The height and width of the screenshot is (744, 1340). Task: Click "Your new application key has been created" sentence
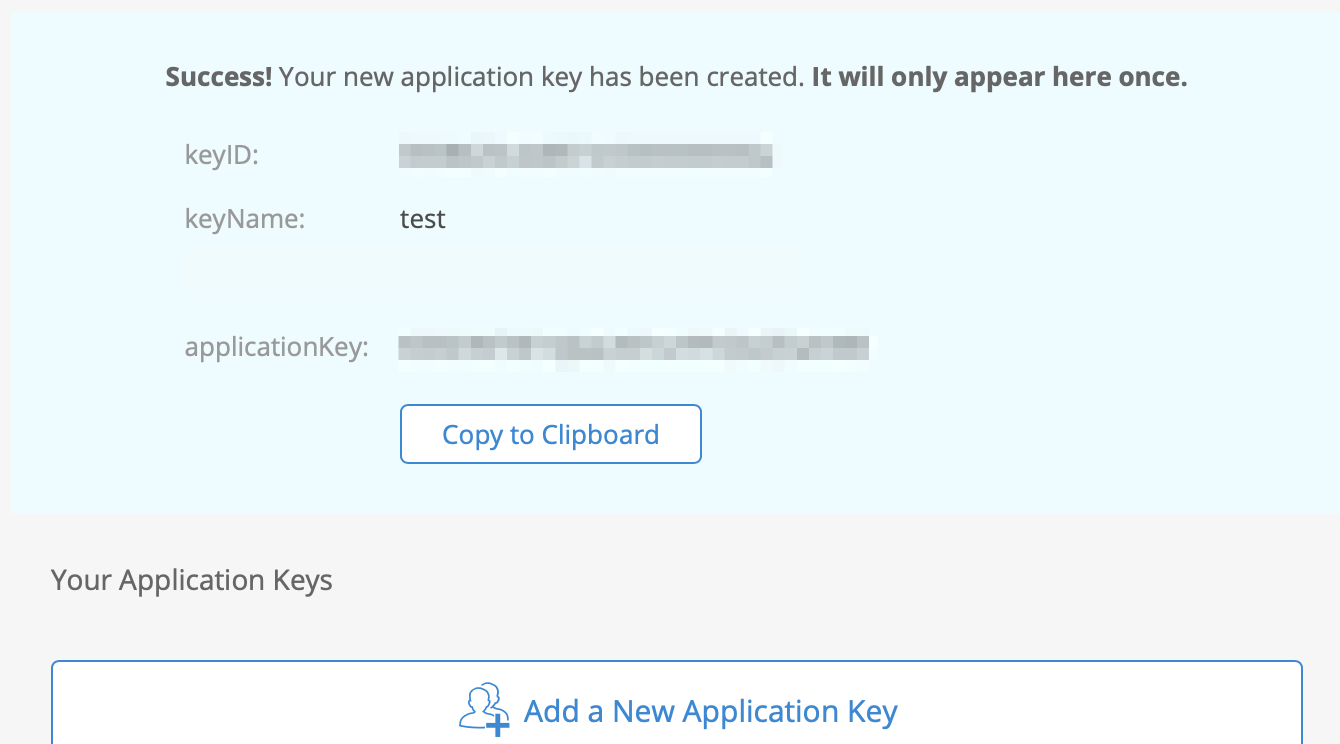click(541, 77)
